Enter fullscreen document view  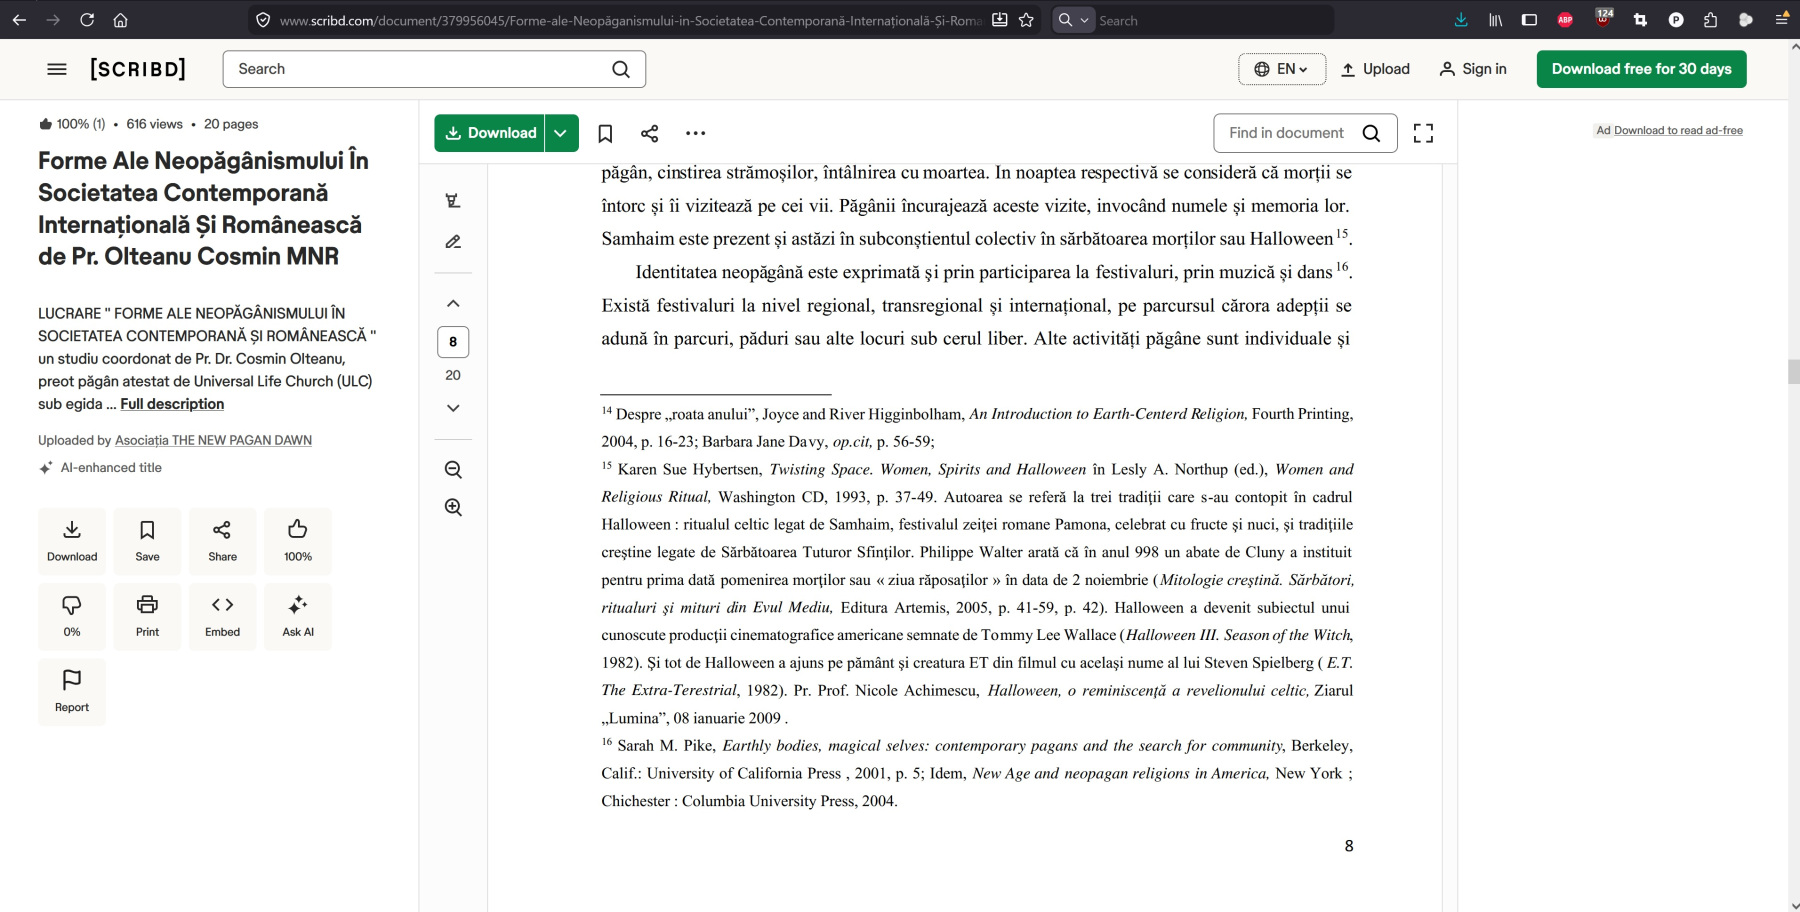1423,133
